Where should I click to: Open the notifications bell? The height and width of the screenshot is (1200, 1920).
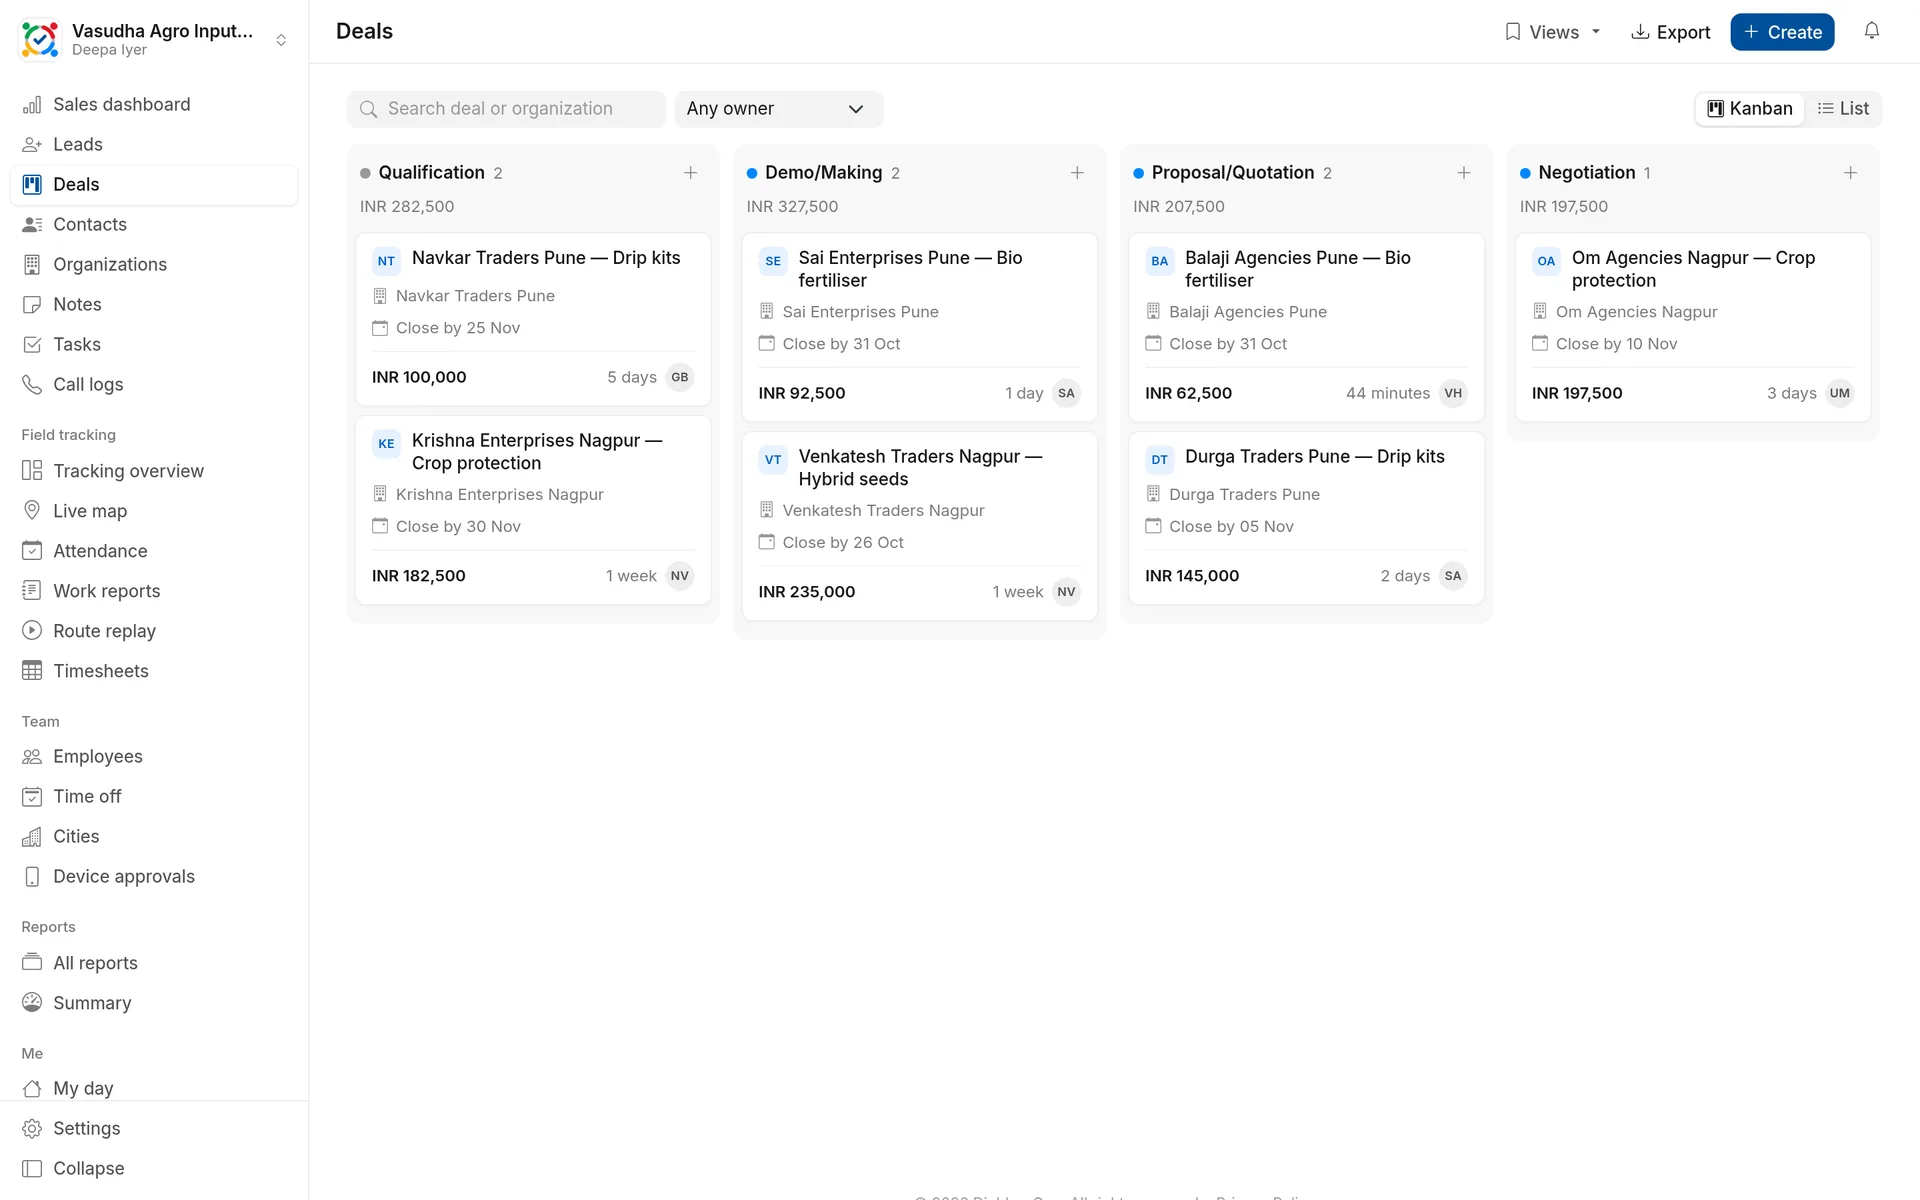[x=1871, y=31]
